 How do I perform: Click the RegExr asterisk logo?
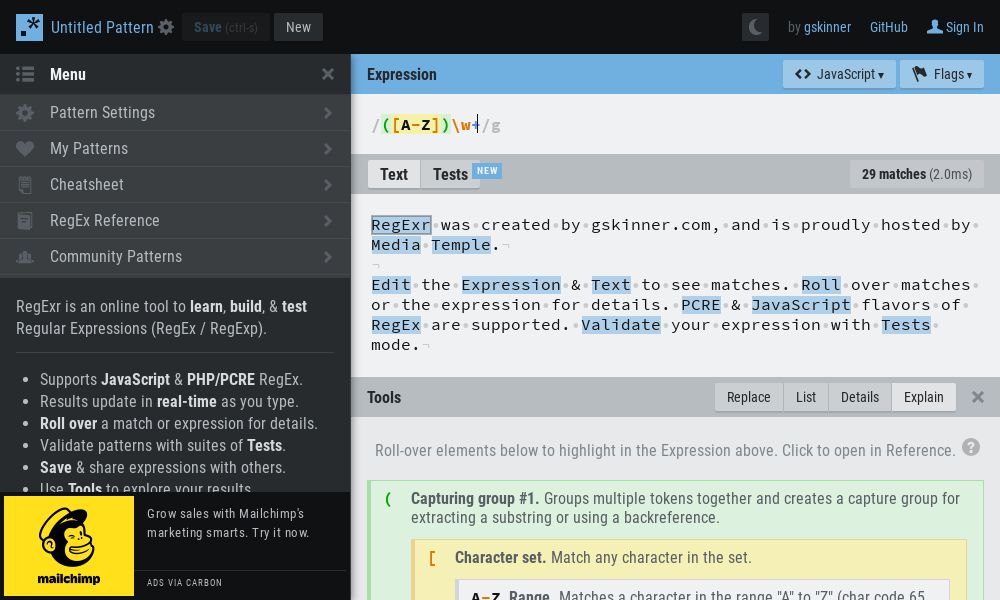pos(28,27)
